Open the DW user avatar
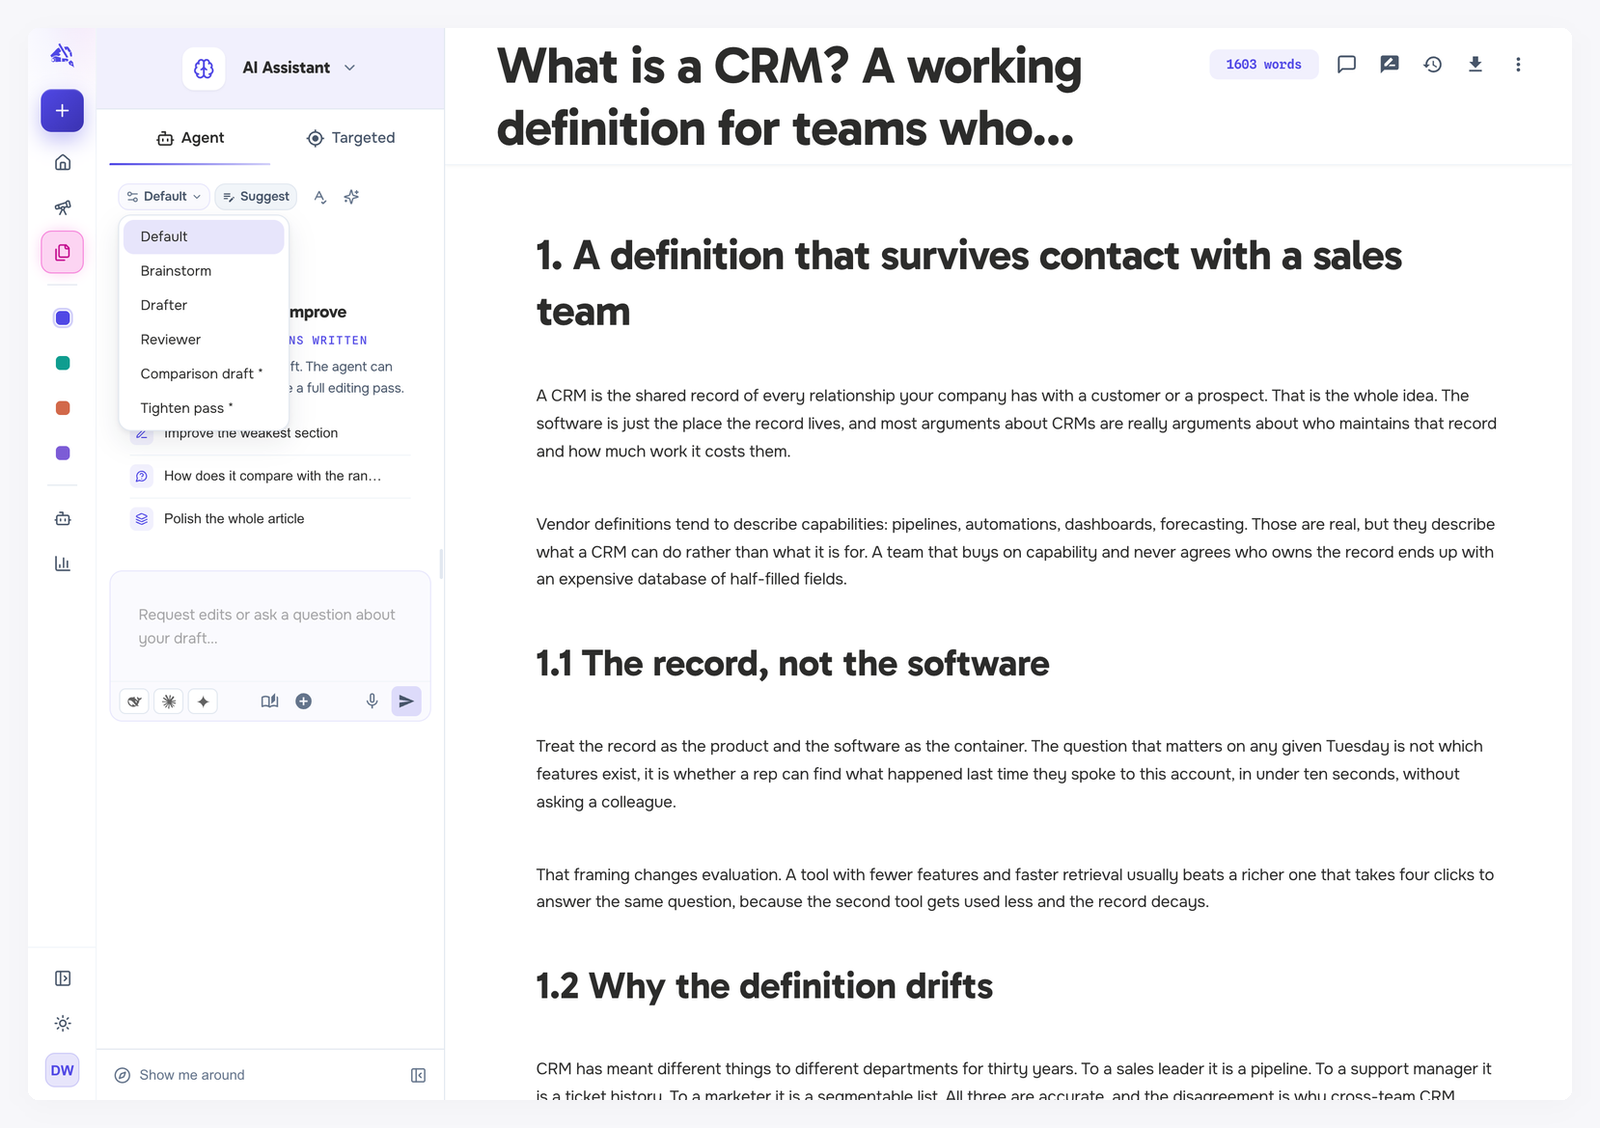 coord(62,1070)
